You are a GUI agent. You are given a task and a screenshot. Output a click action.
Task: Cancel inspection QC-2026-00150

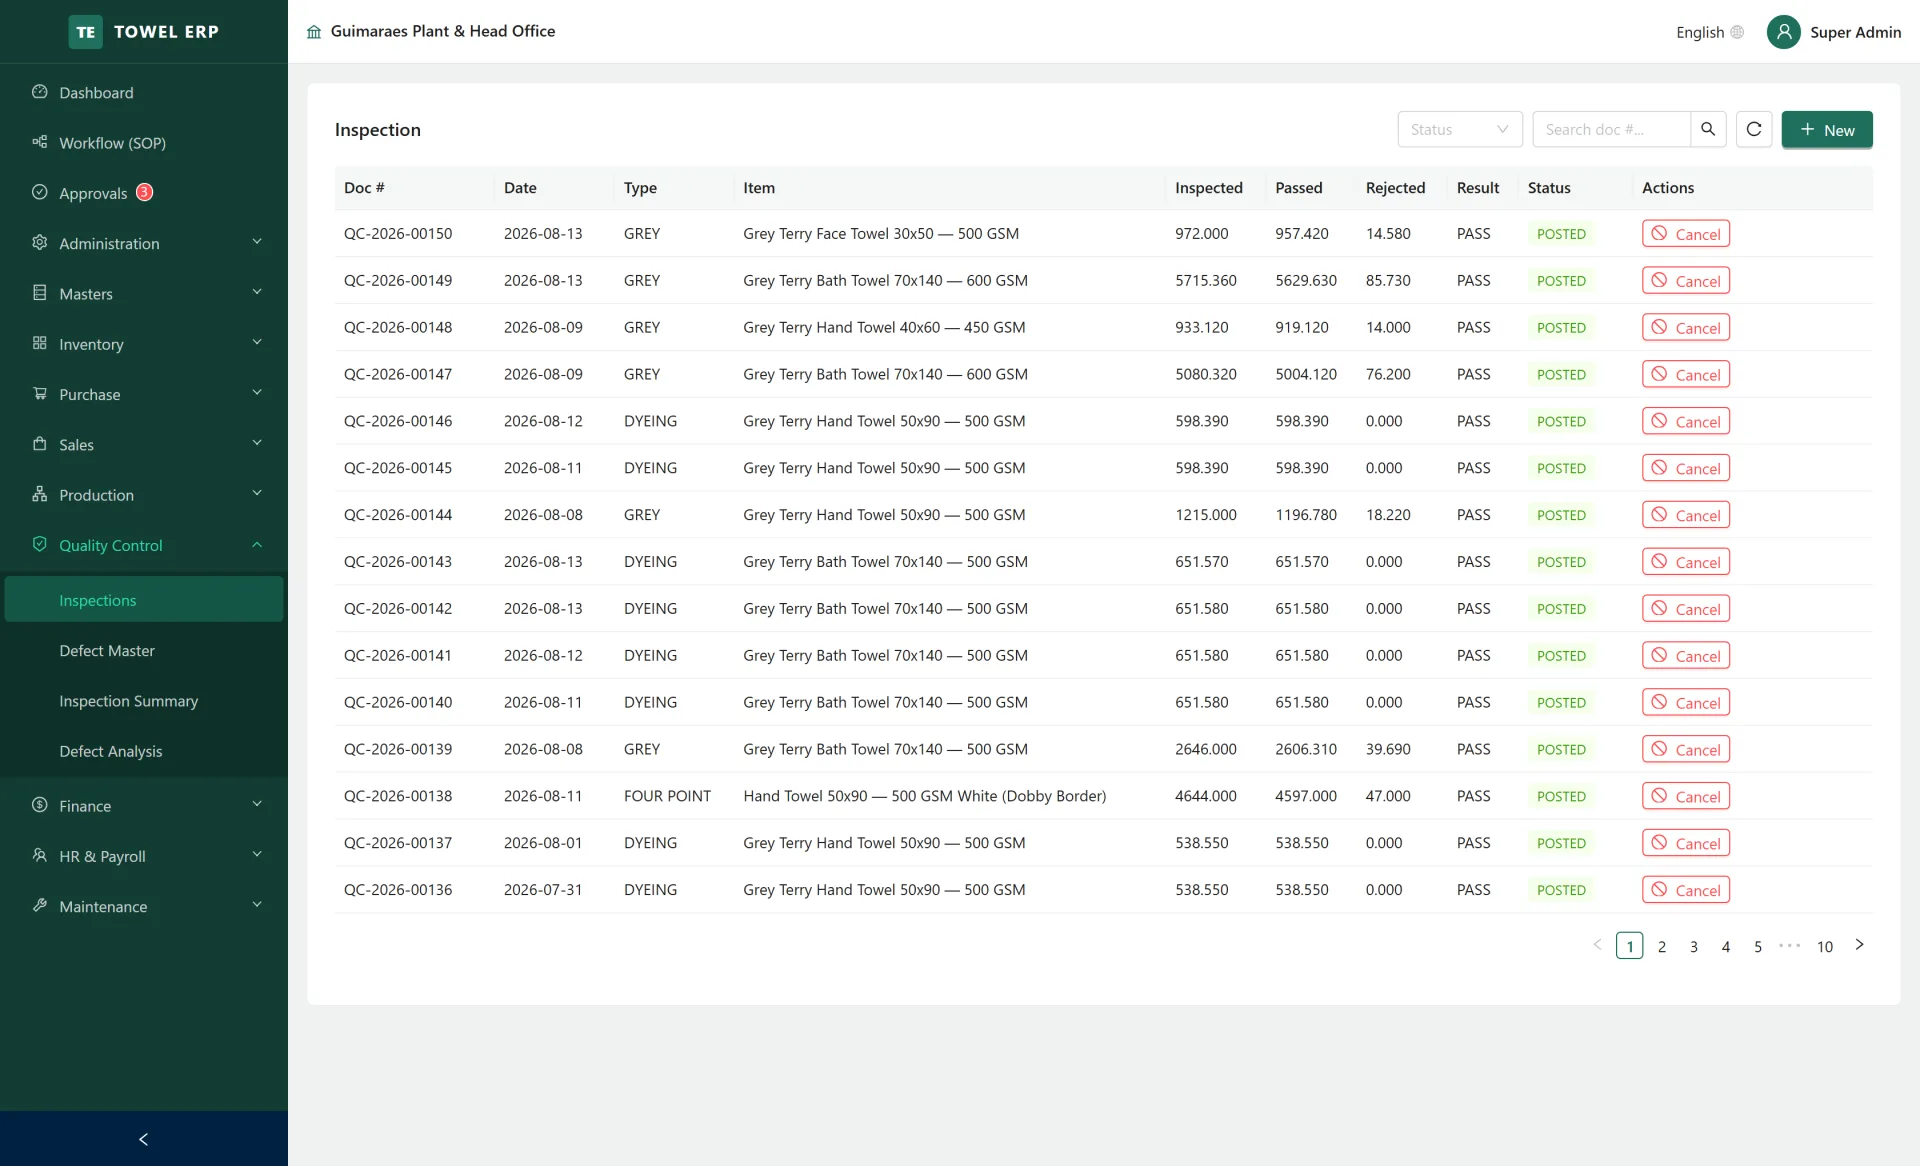[x=1686, y=234]
